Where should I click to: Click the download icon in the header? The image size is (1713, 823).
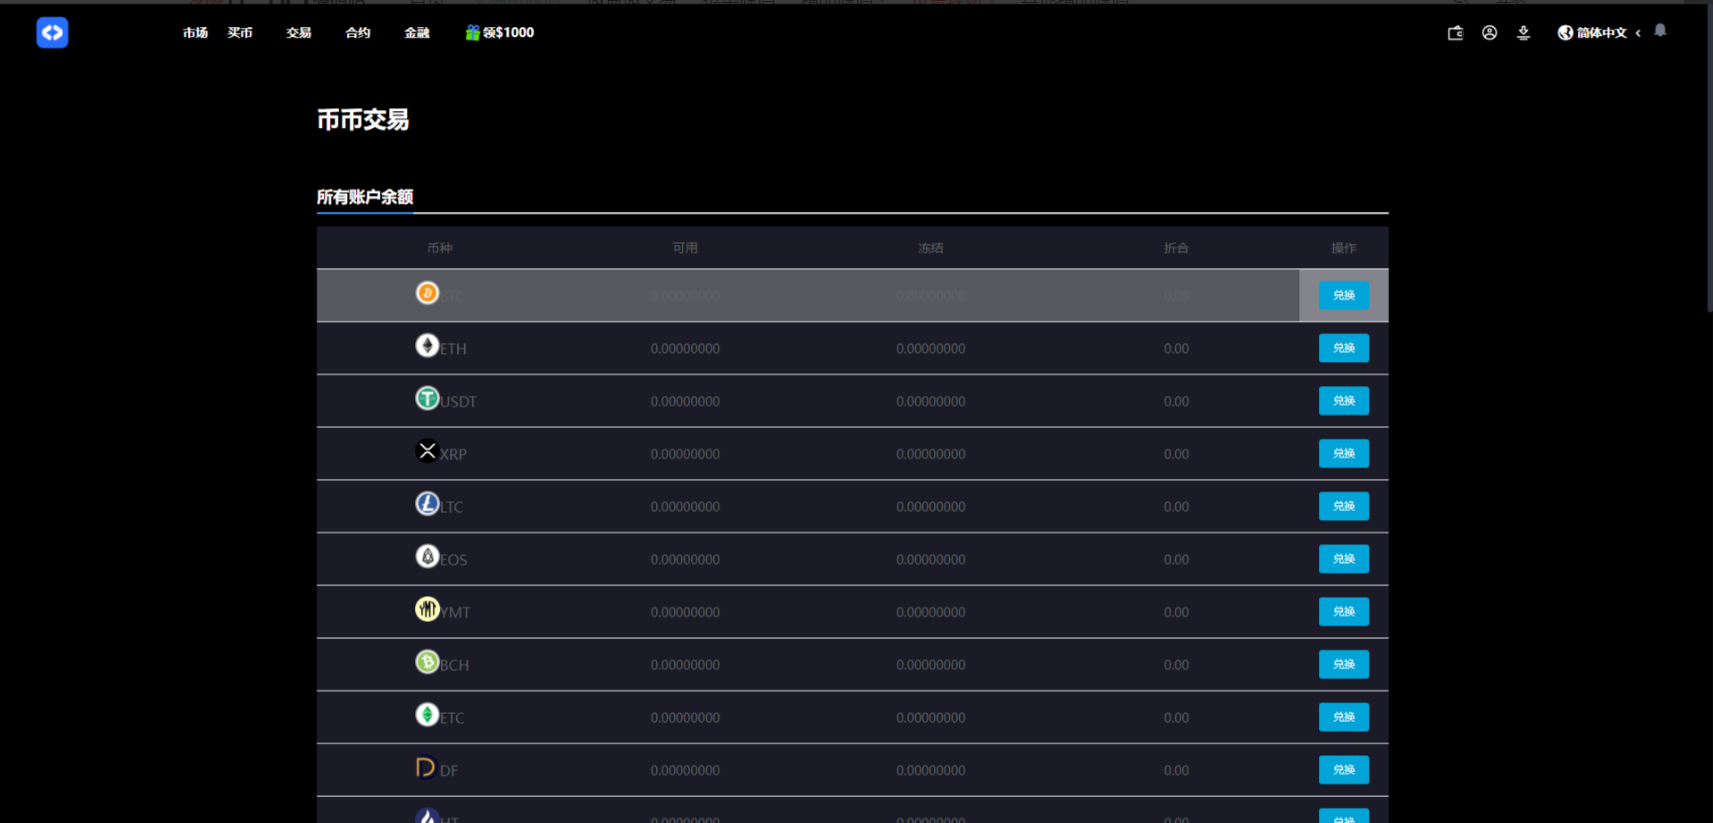[1523, 33]
